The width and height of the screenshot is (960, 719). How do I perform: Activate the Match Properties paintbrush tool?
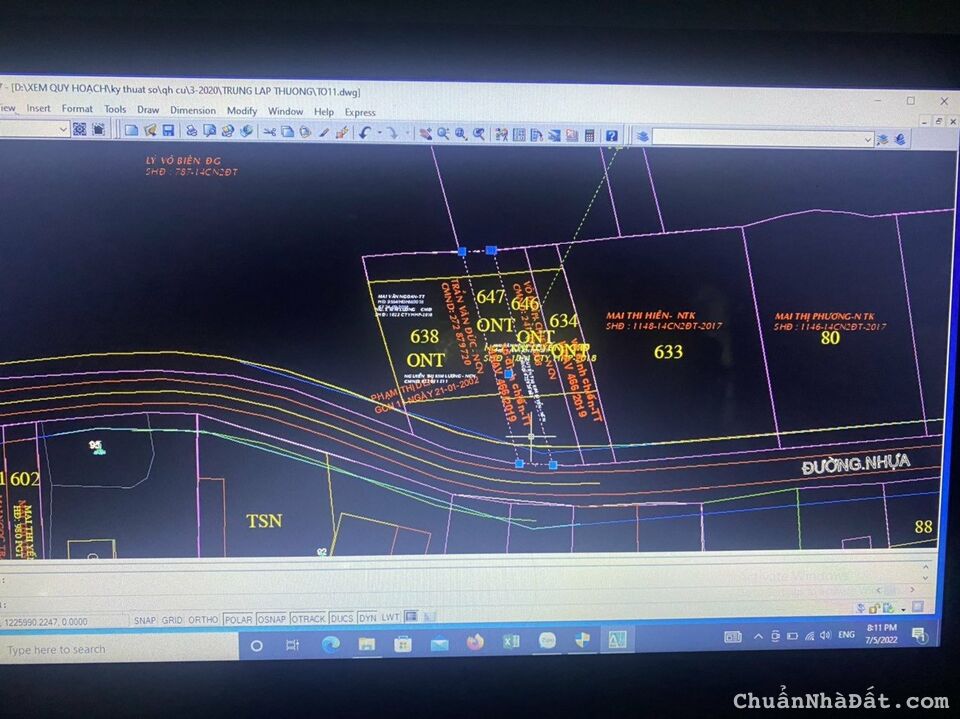coord(342,131)
